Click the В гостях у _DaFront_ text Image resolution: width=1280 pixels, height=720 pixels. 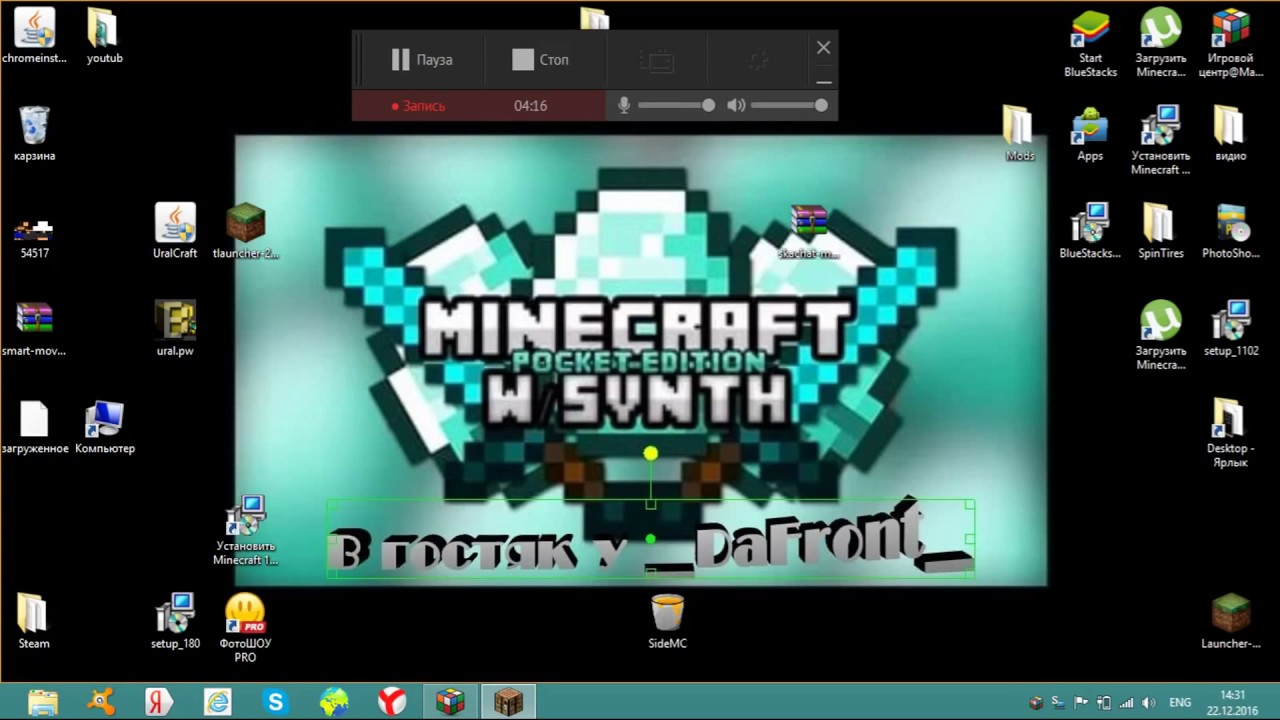650,540
